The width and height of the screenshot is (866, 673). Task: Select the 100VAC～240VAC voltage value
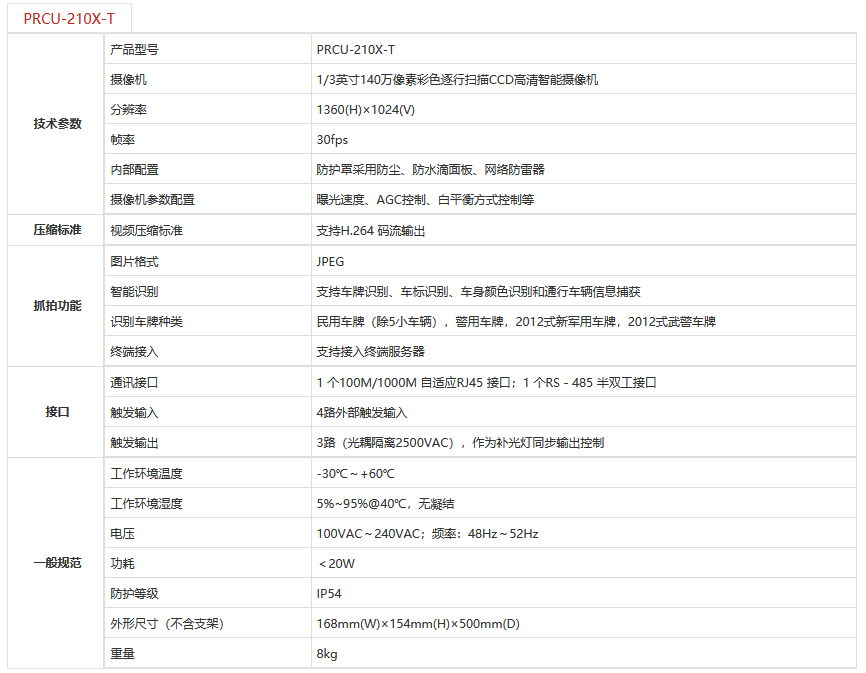368,534
